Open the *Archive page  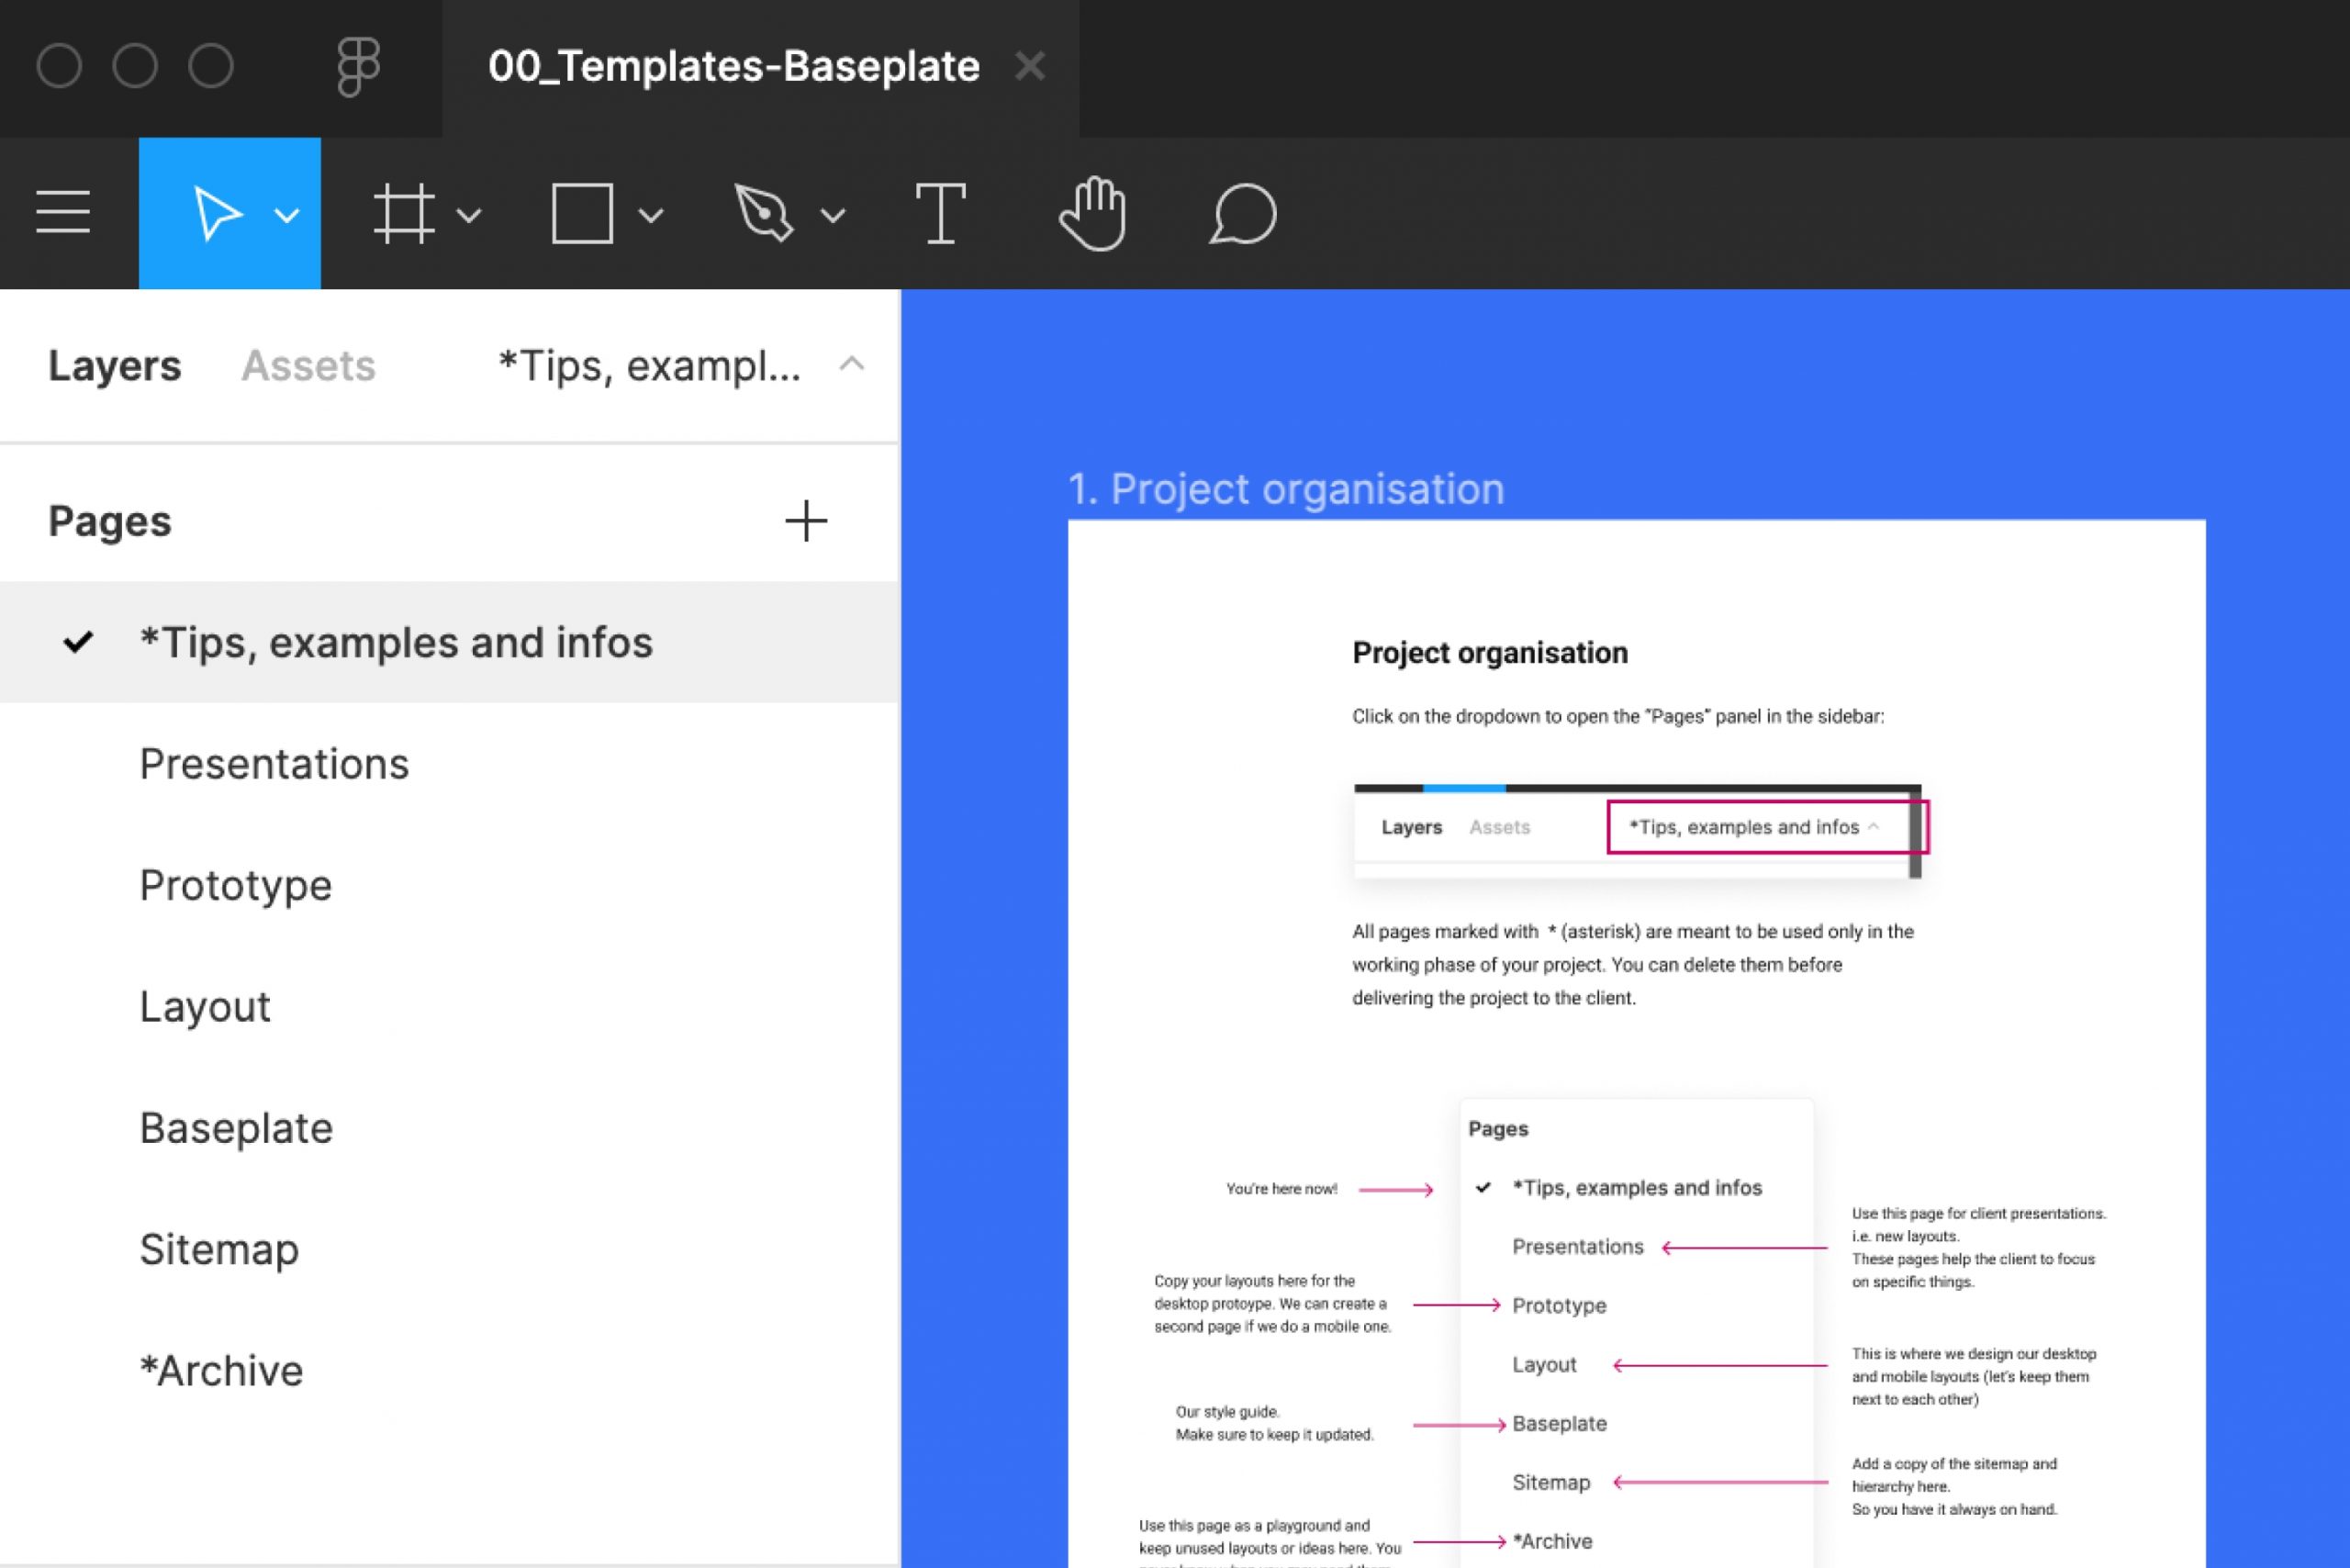pyautogui.click(x=450, y=1370)
